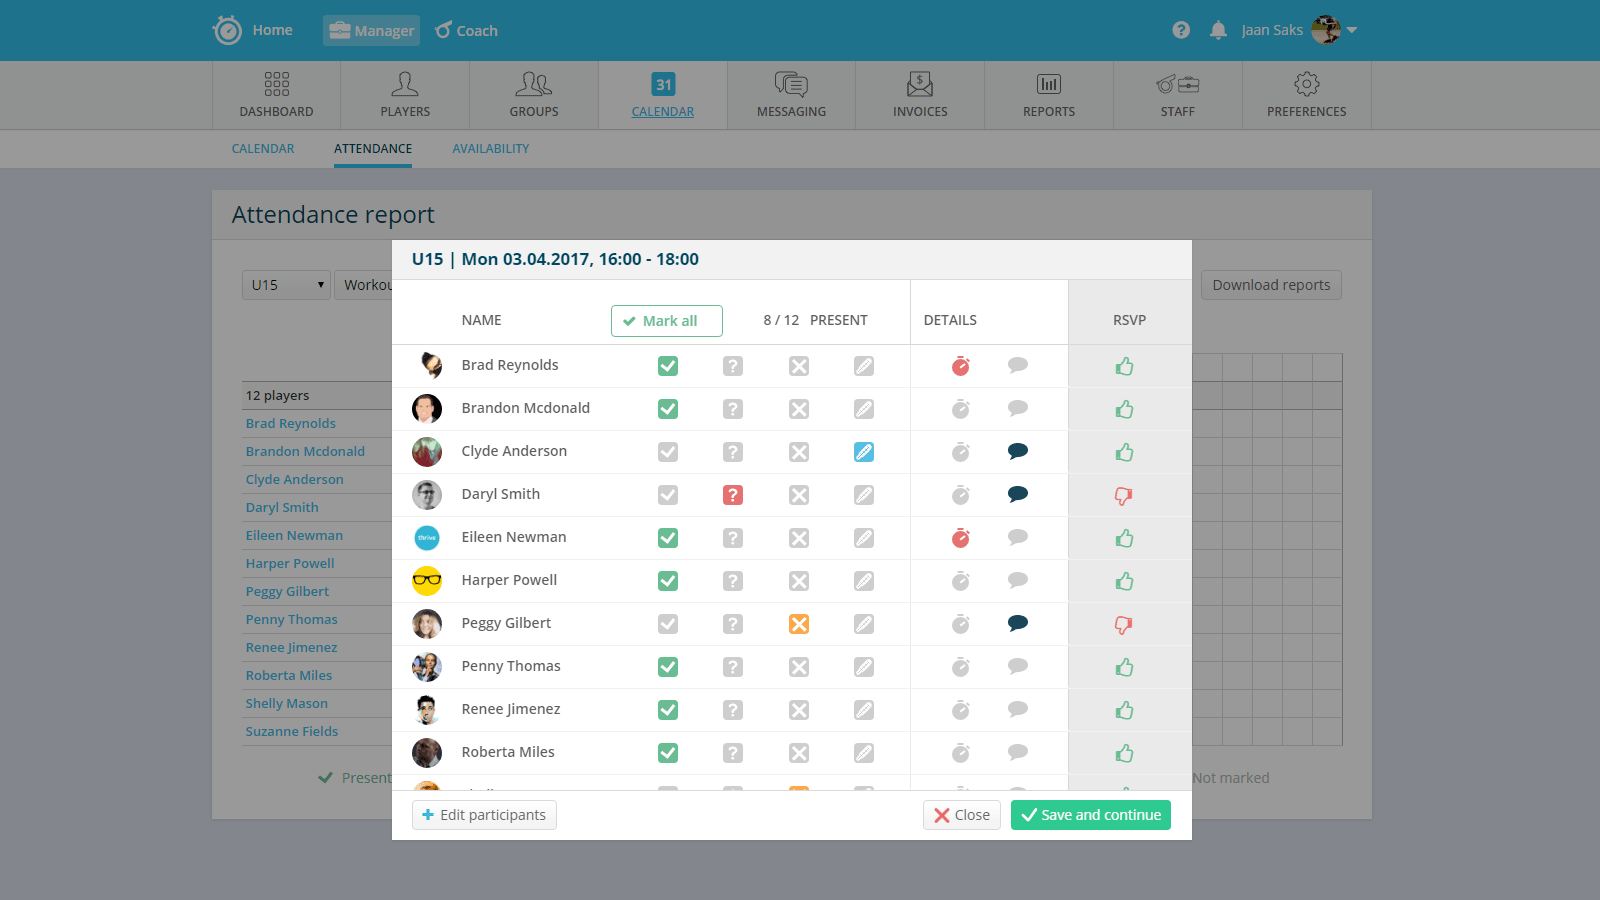
Task: Click Brad Reynolds' red stopwatch icon
Action: point(960,366)
